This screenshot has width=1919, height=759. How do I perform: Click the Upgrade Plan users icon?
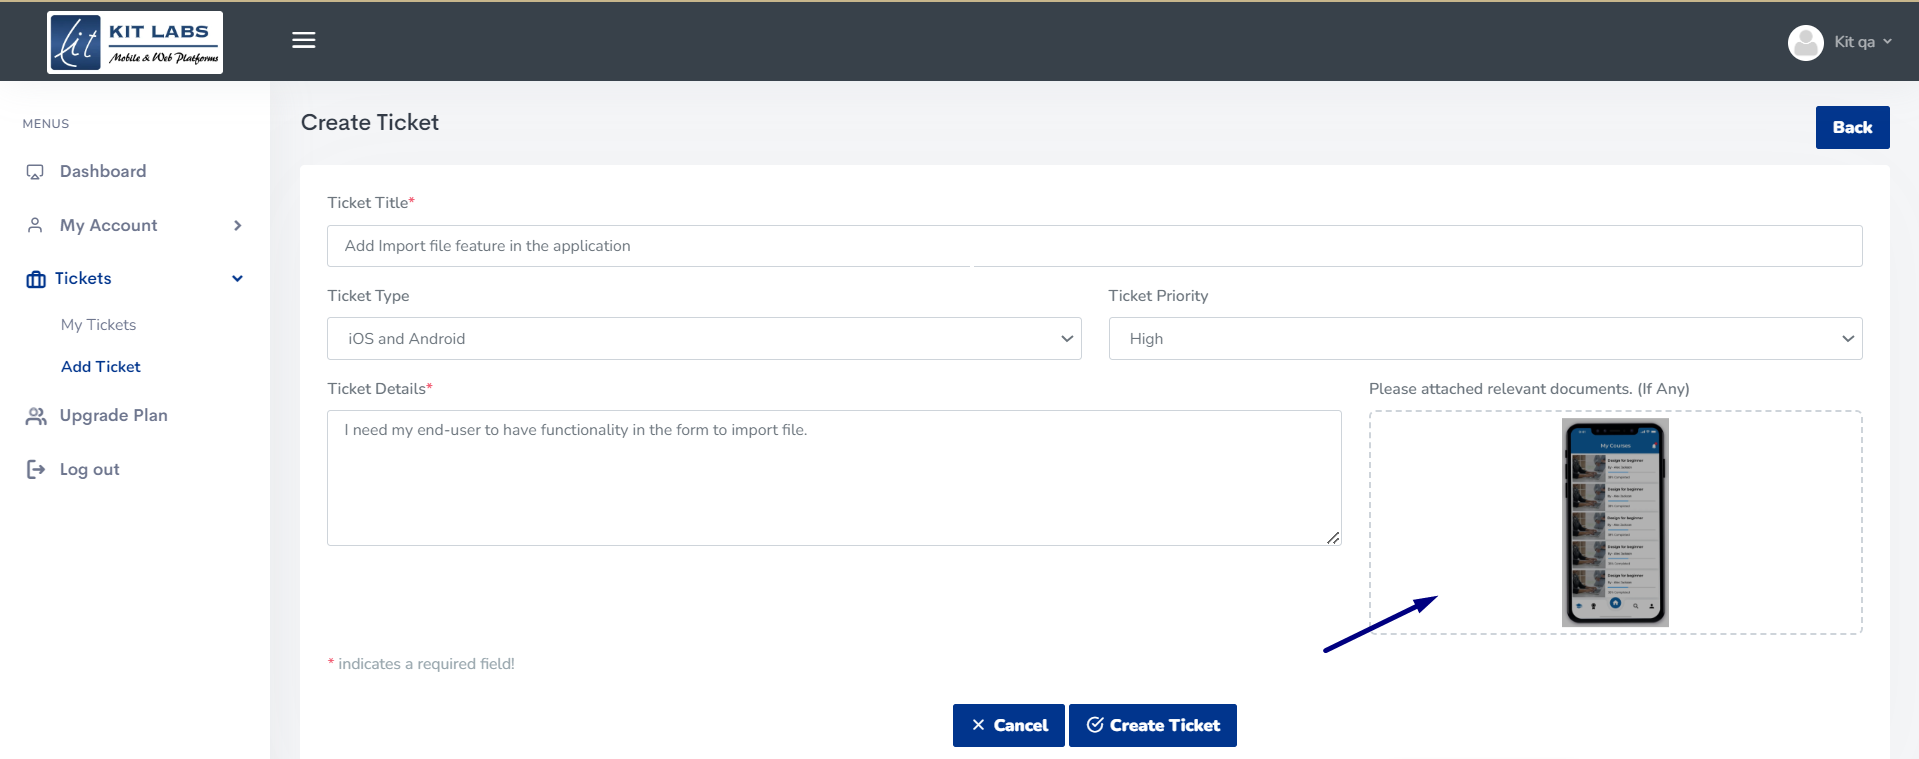tap(36, 416)
